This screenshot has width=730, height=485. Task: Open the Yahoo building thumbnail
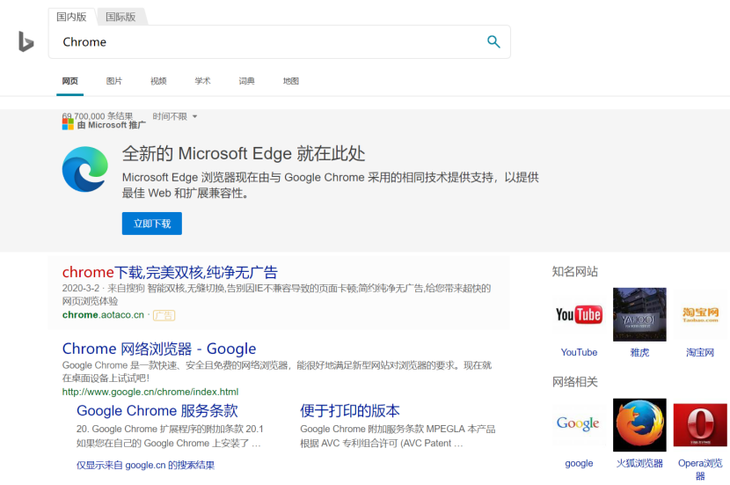pos(639,315)
